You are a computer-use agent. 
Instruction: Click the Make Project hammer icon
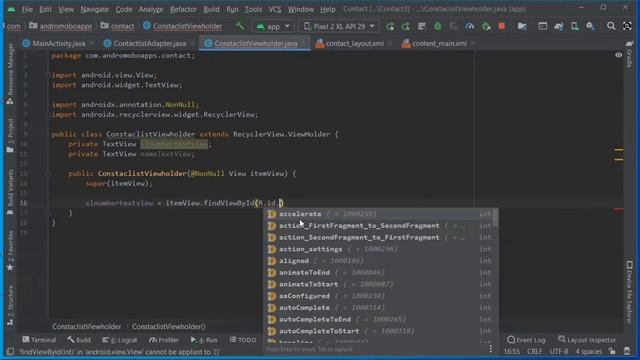(240, 26)
